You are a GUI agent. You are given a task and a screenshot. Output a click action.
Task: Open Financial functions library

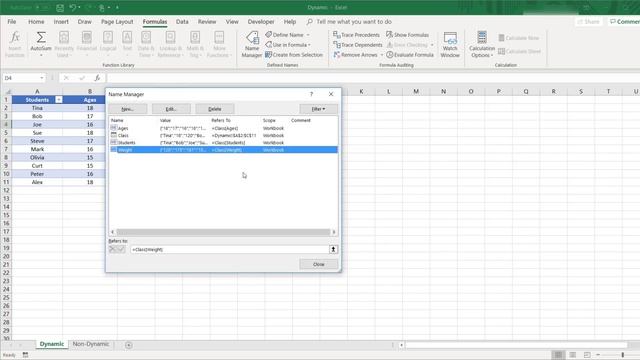[x=87, y=44]
